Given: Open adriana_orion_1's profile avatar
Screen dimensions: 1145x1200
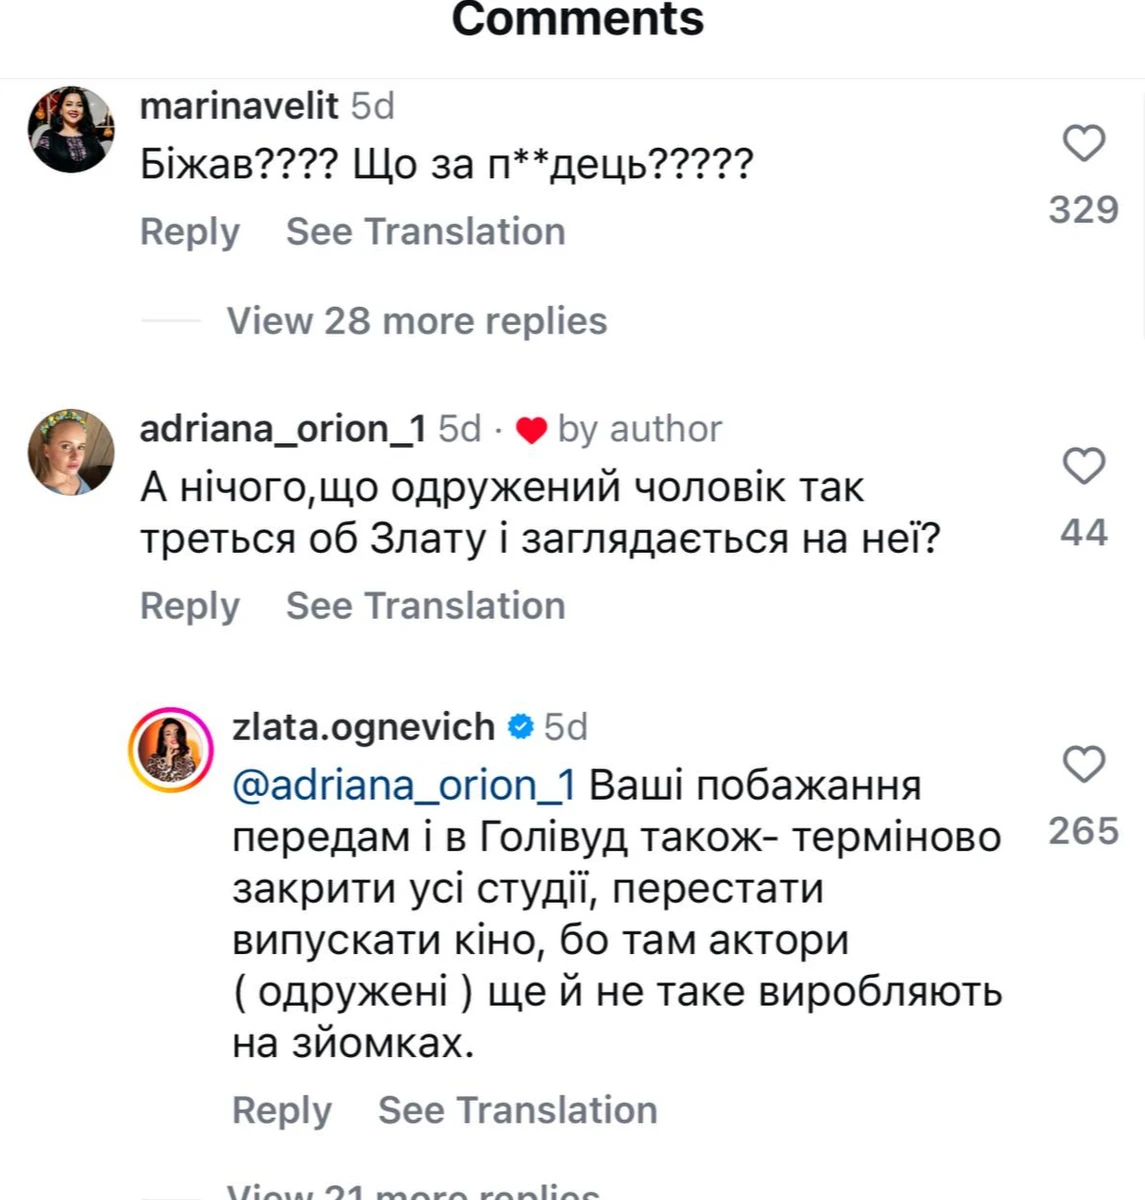Looking at the screenshot, I should 71,452.
